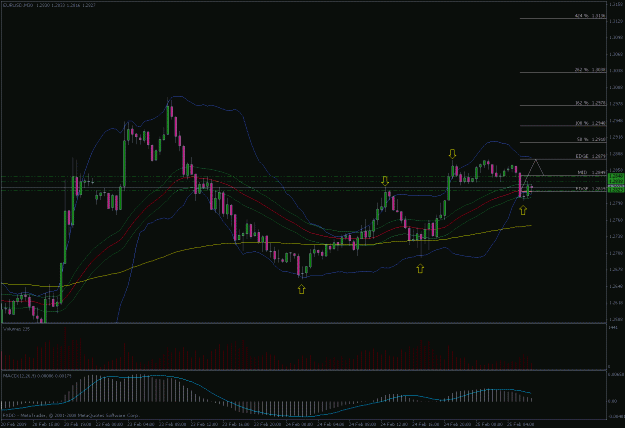Click the 25 Feb 04:00 time label

point(520,424)
